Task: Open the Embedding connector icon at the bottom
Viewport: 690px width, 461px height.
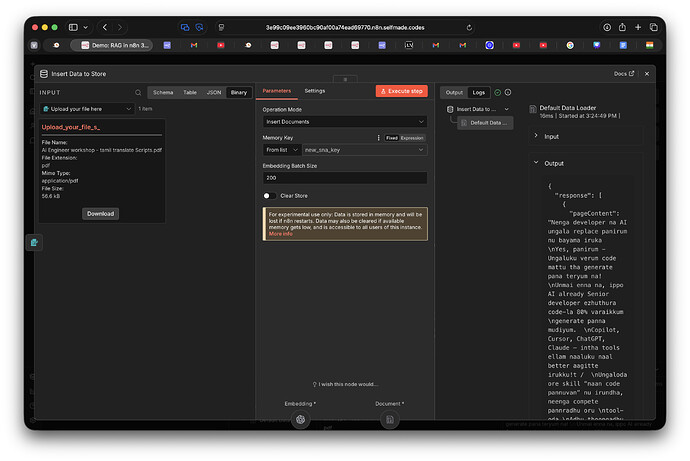Action: [x=301, y=419]
